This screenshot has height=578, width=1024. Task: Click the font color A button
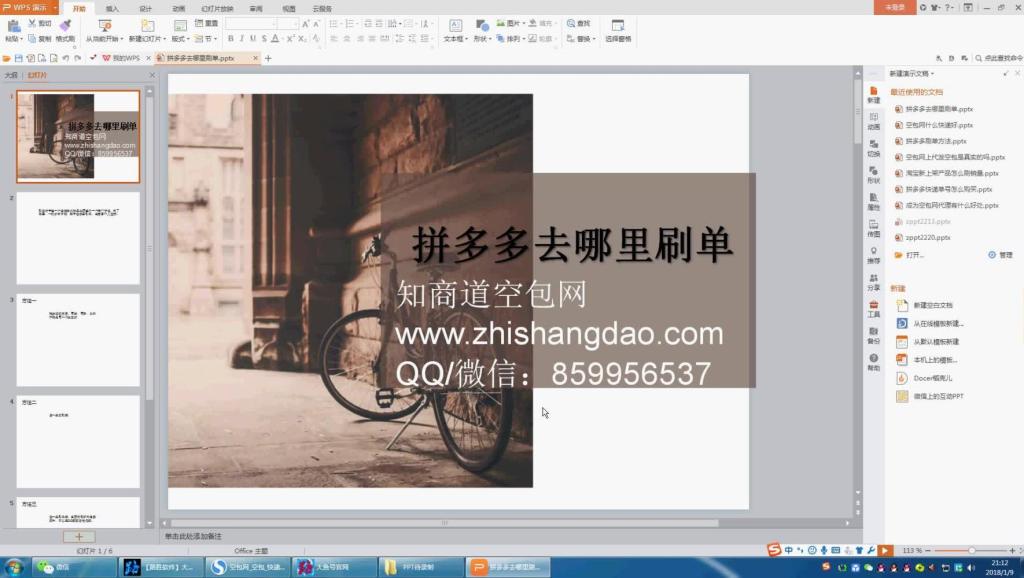275,39
